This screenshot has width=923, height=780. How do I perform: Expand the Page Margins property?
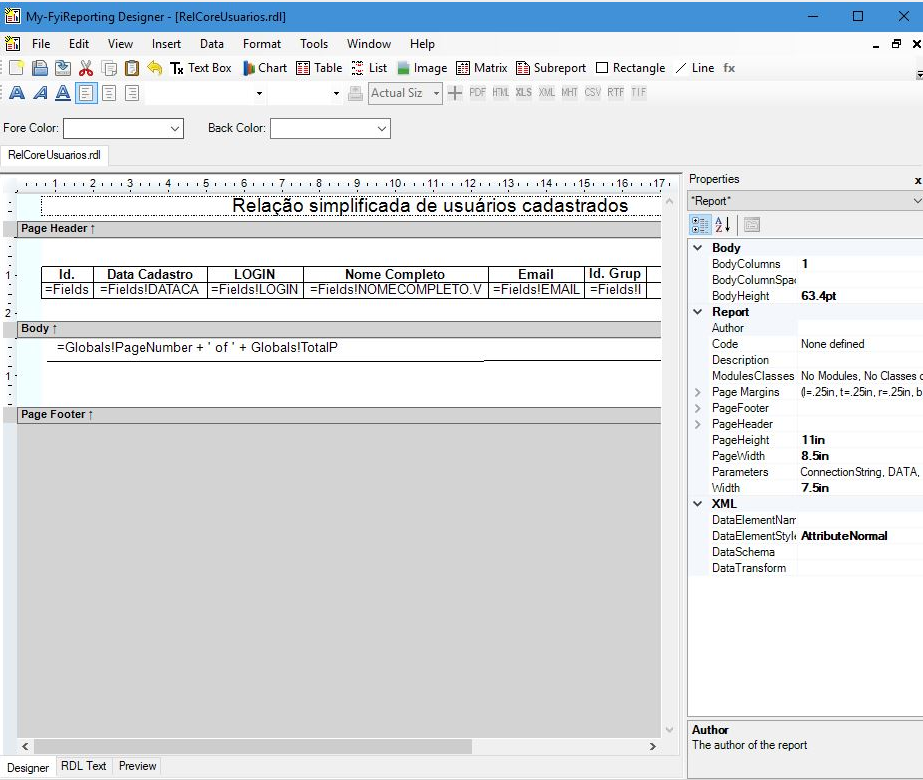[x=698, y=392]
